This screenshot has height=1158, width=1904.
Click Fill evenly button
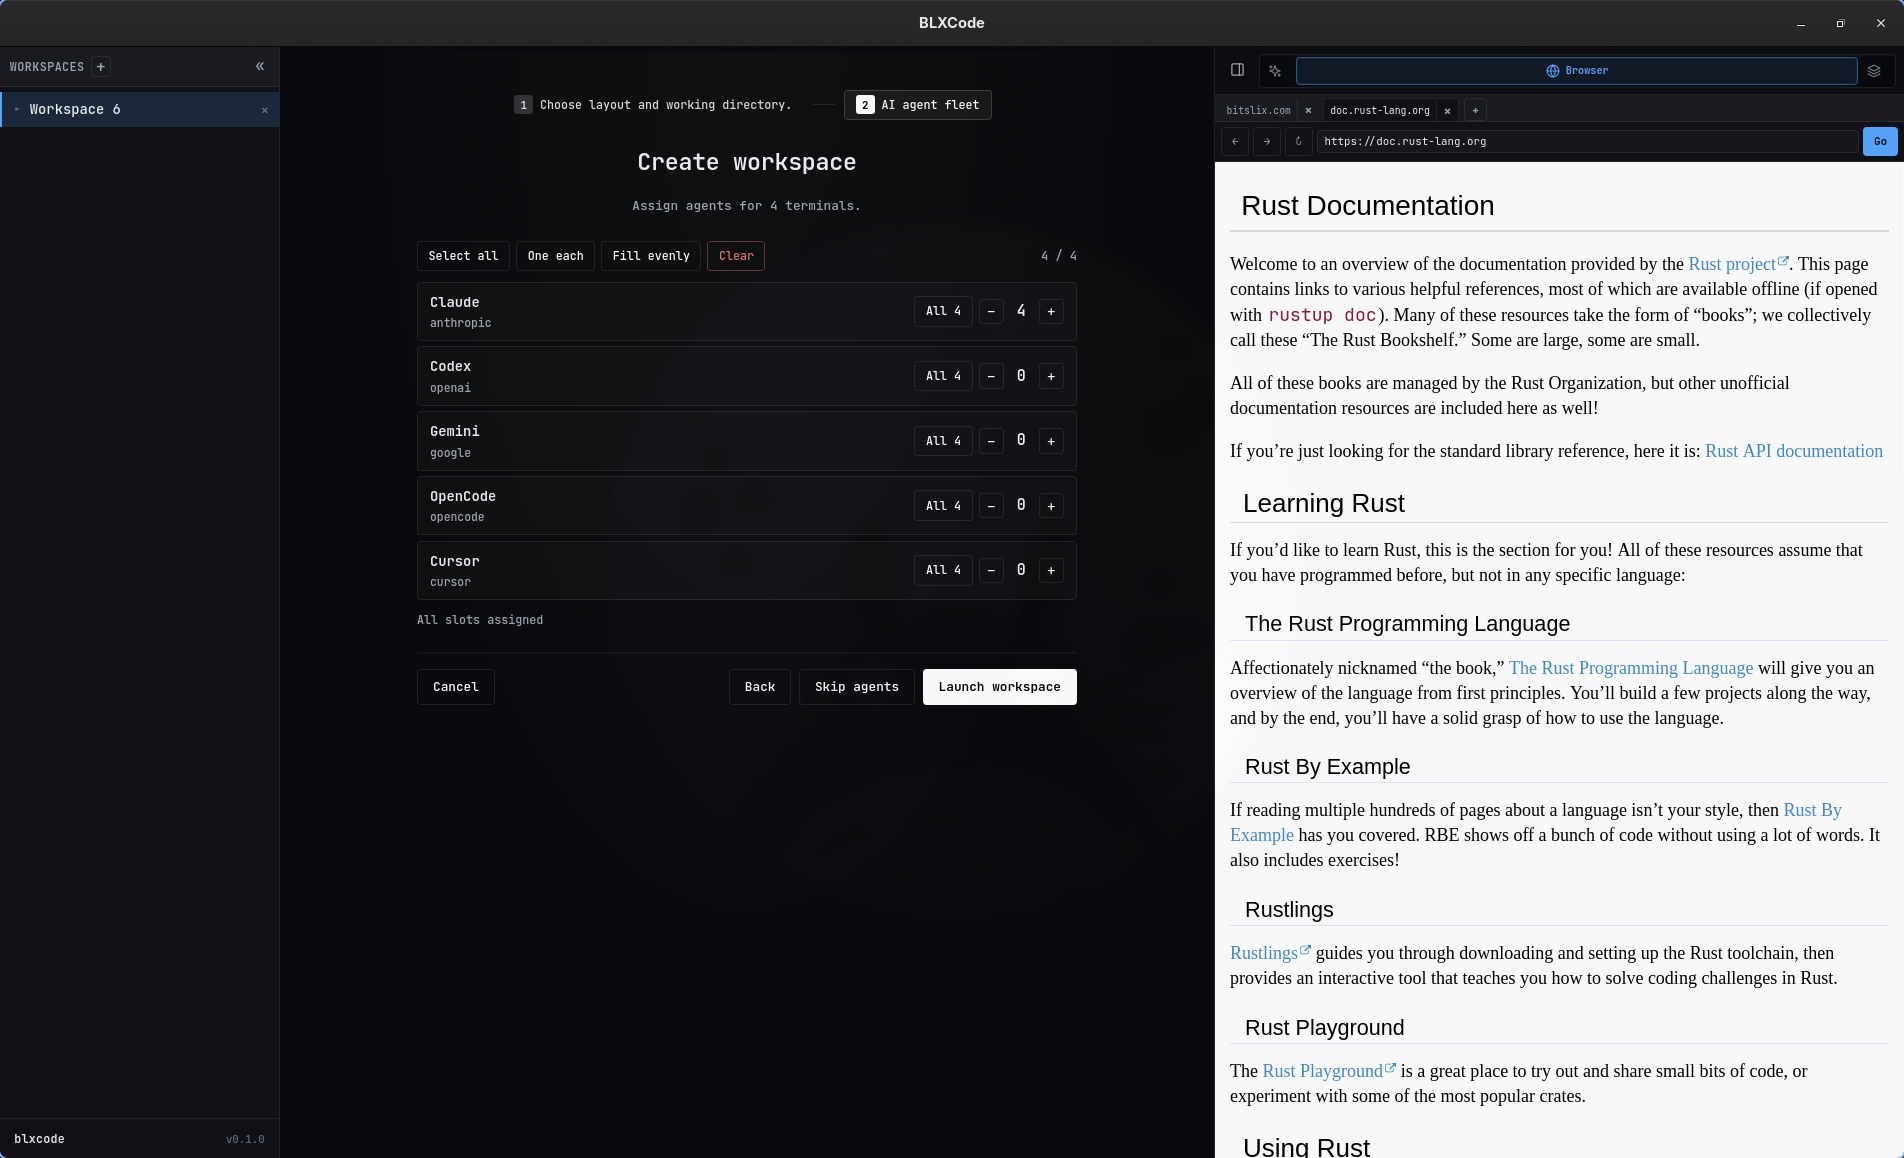(651, 256)
